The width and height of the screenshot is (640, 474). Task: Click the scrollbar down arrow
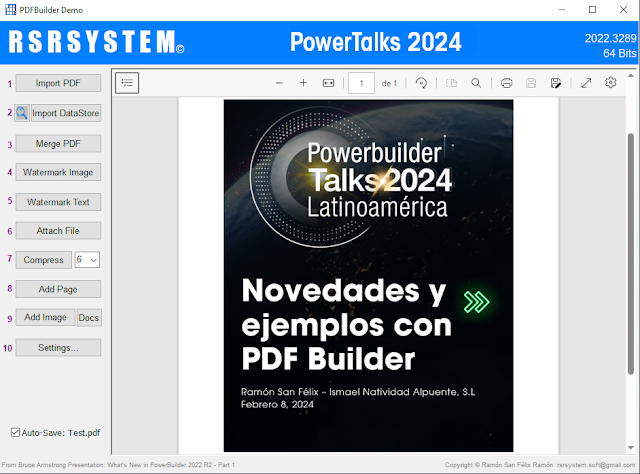[631, 448]
